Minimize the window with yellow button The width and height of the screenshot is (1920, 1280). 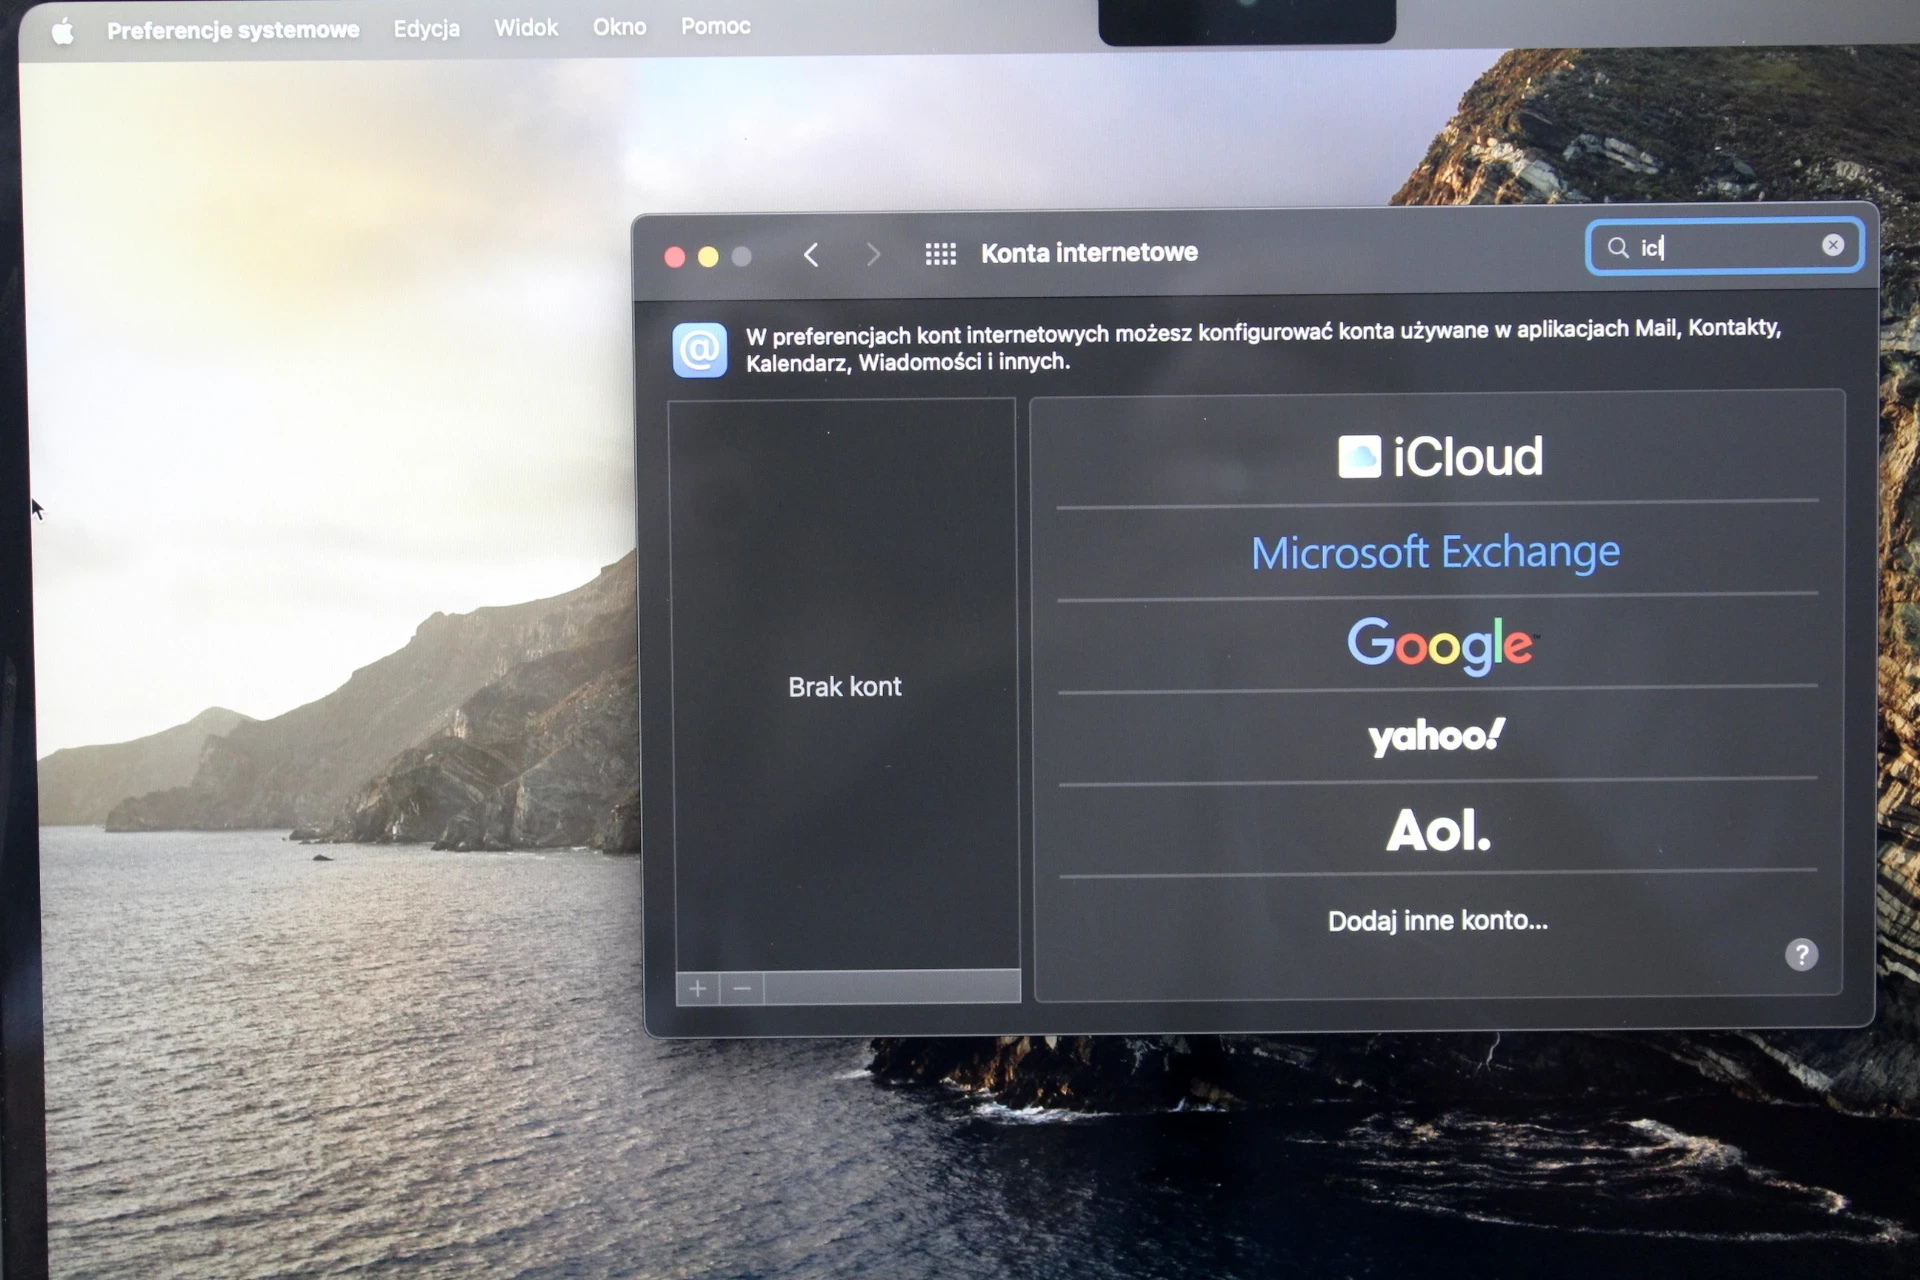pos(708,257)
